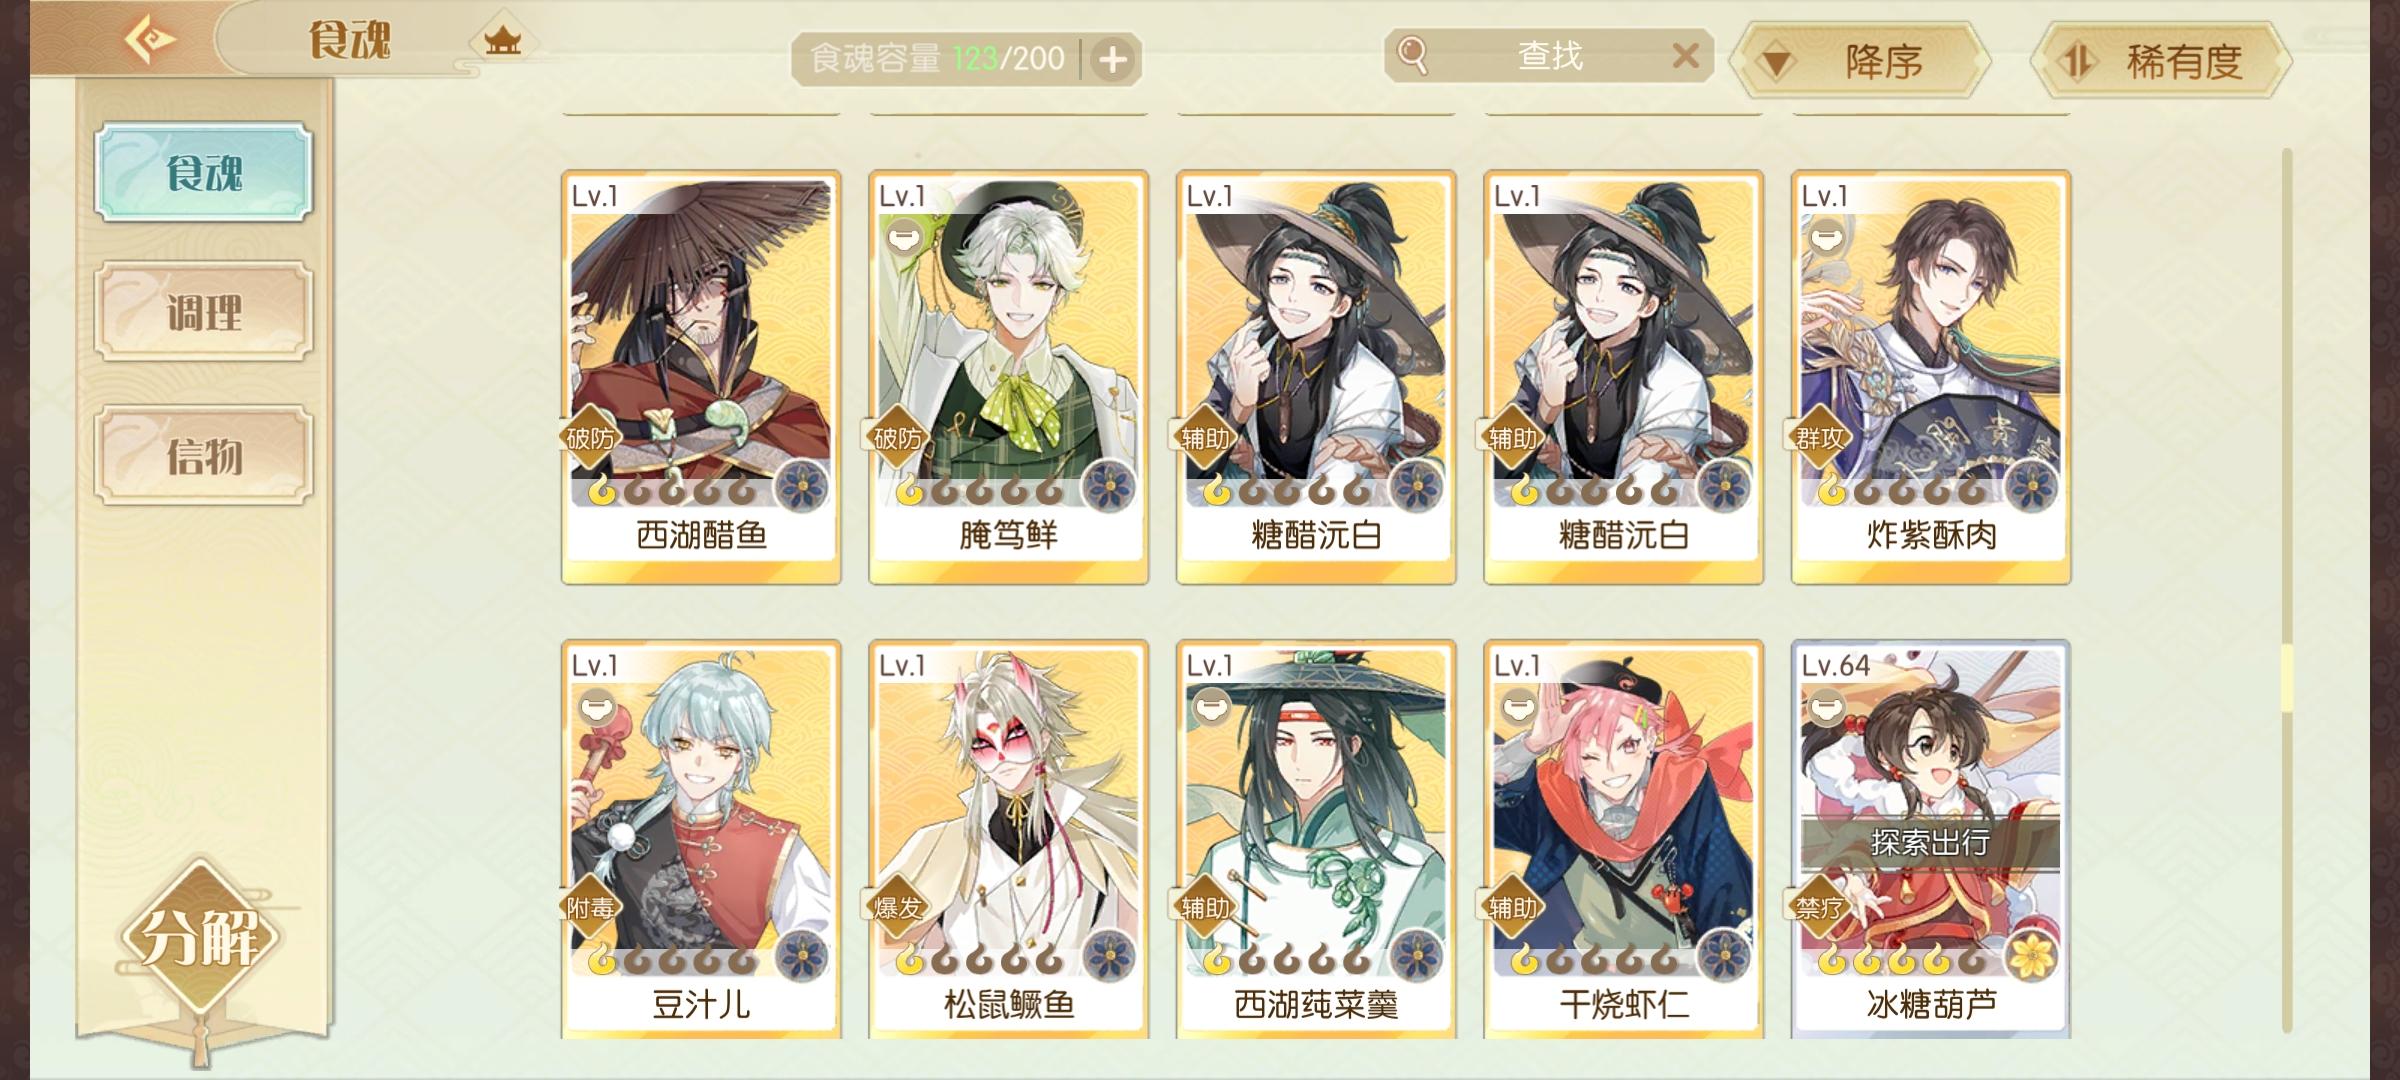Tap the 破防 tag on 西湖醋鱼
The width and height of the screenshot is (2400, 1080).
pyautogui.click(x=590, y=438)
